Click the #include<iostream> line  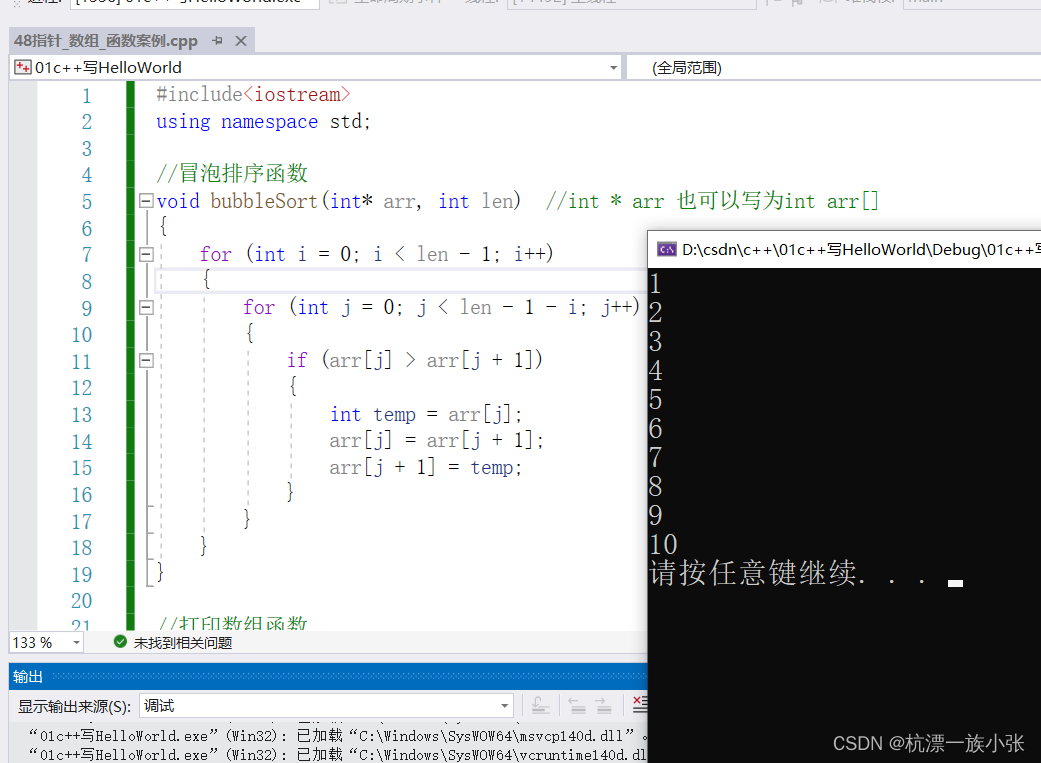[253, 94]
